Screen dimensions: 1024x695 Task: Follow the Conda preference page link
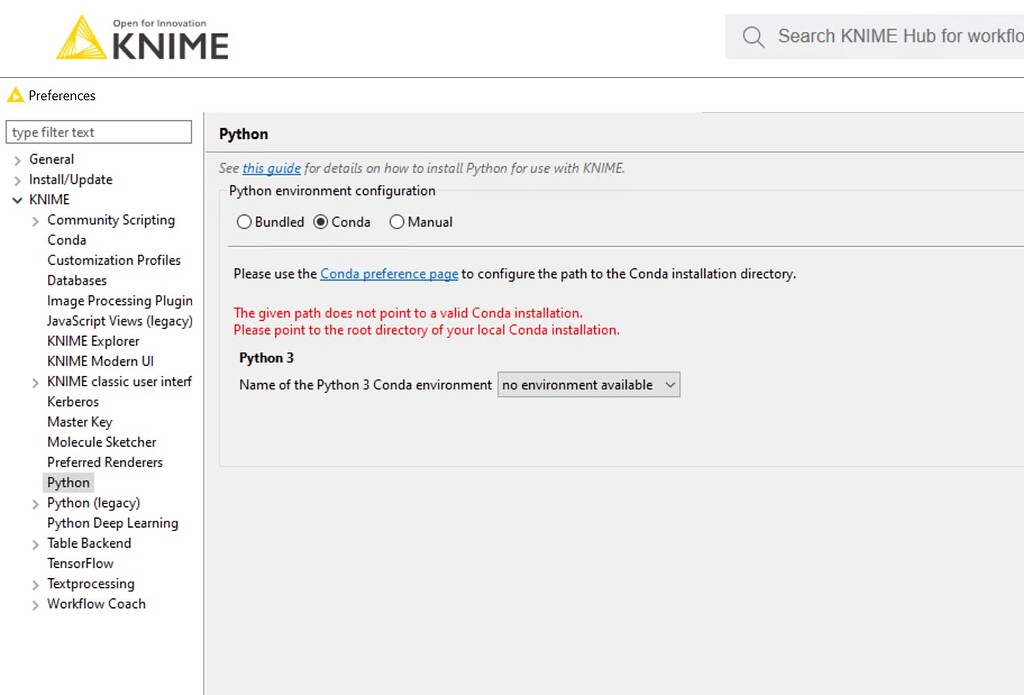click(x=389, y=273)
